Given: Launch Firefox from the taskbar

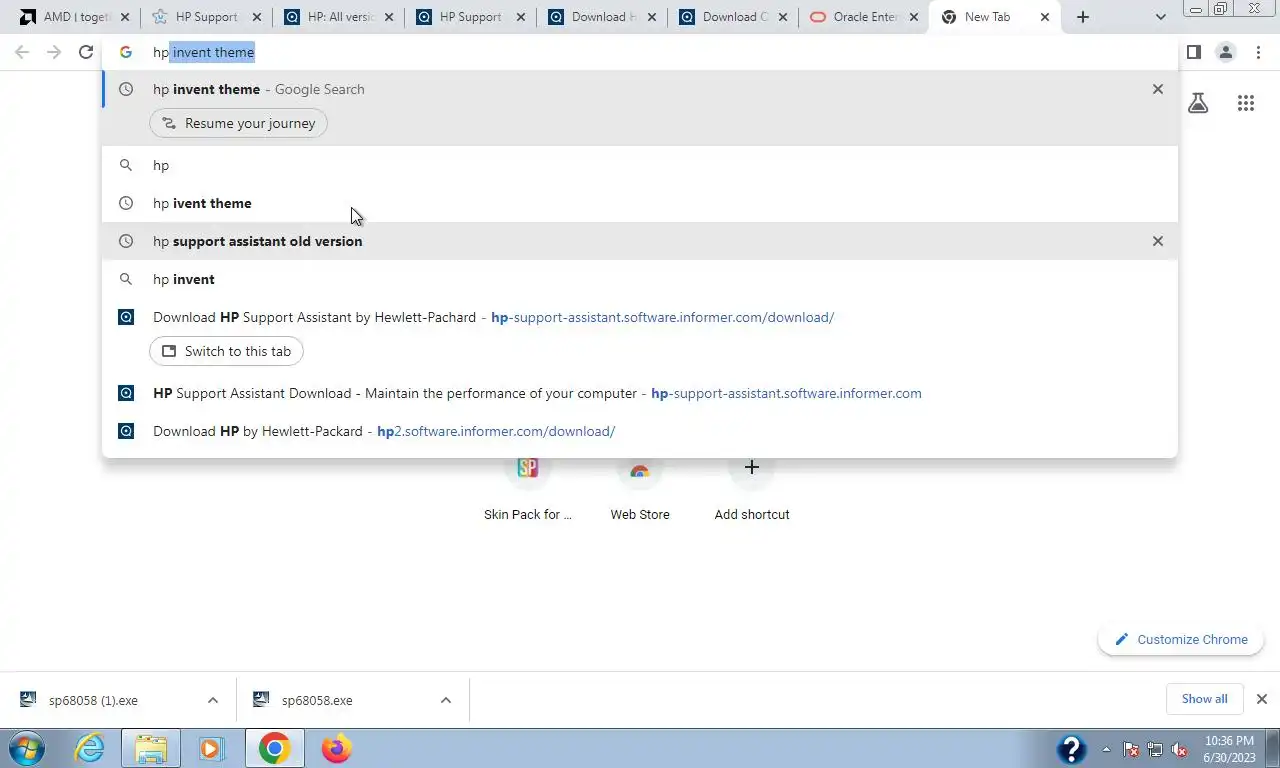Looking at the screenshot, I should pyautogui.click(x=337, y=748).
